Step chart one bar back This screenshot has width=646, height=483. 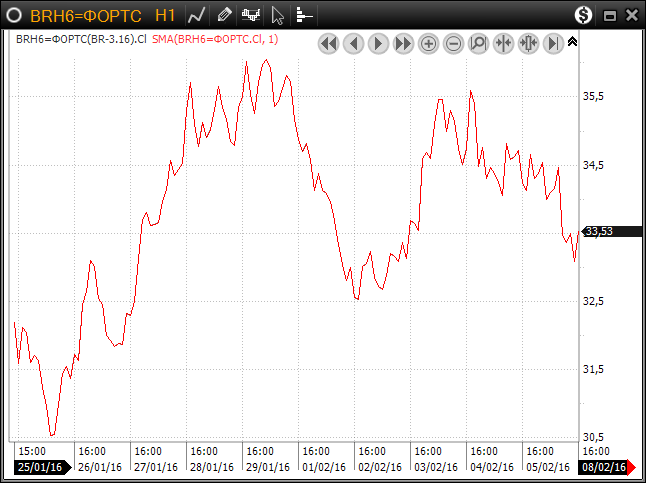coord(353,43)
